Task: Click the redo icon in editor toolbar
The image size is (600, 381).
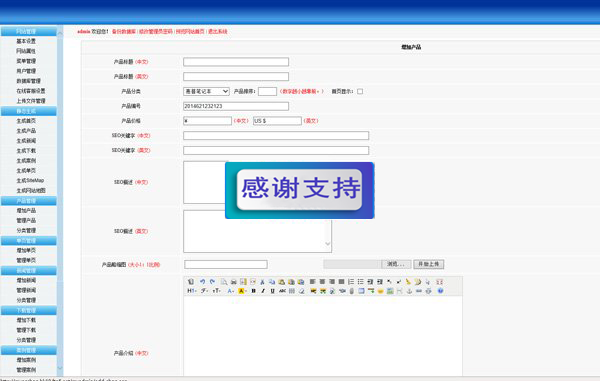Action: (x=212, y=282)
